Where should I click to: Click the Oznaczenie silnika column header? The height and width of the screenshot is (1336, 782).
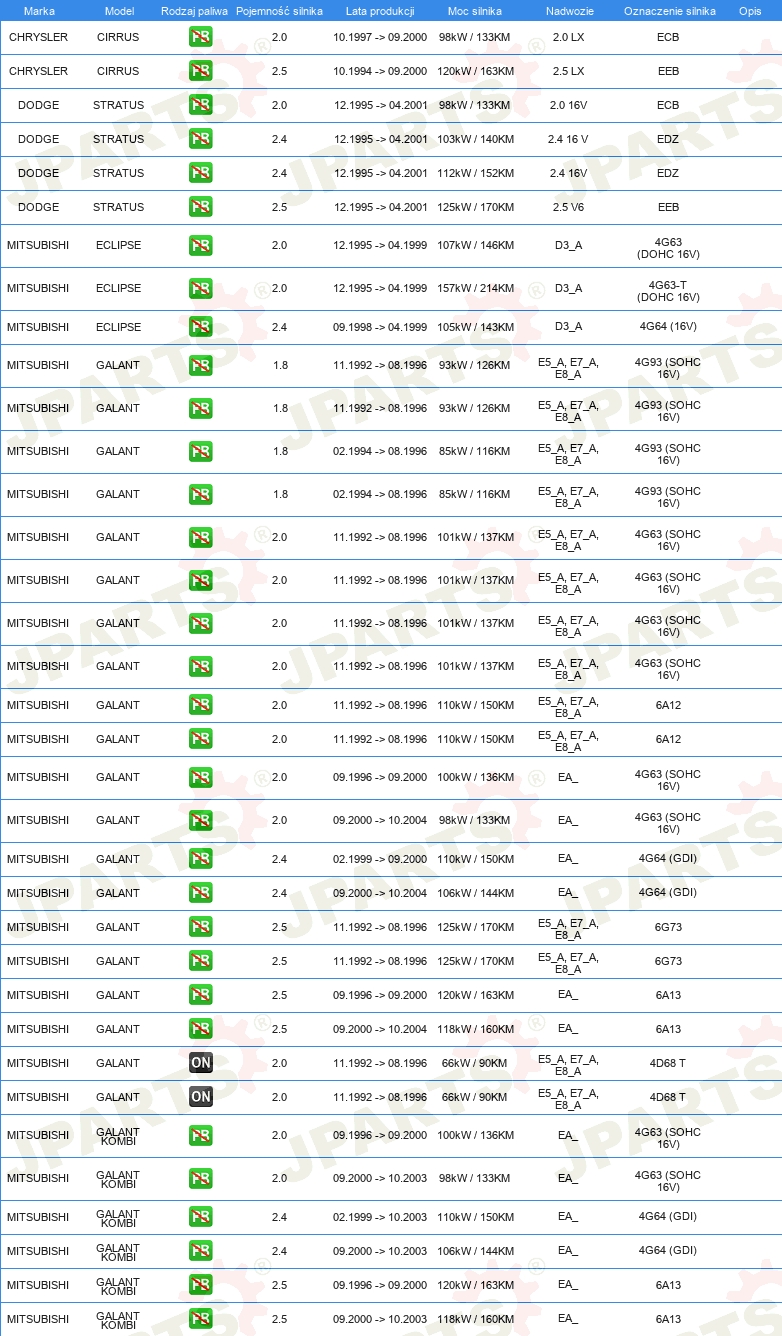coord(669,11)
